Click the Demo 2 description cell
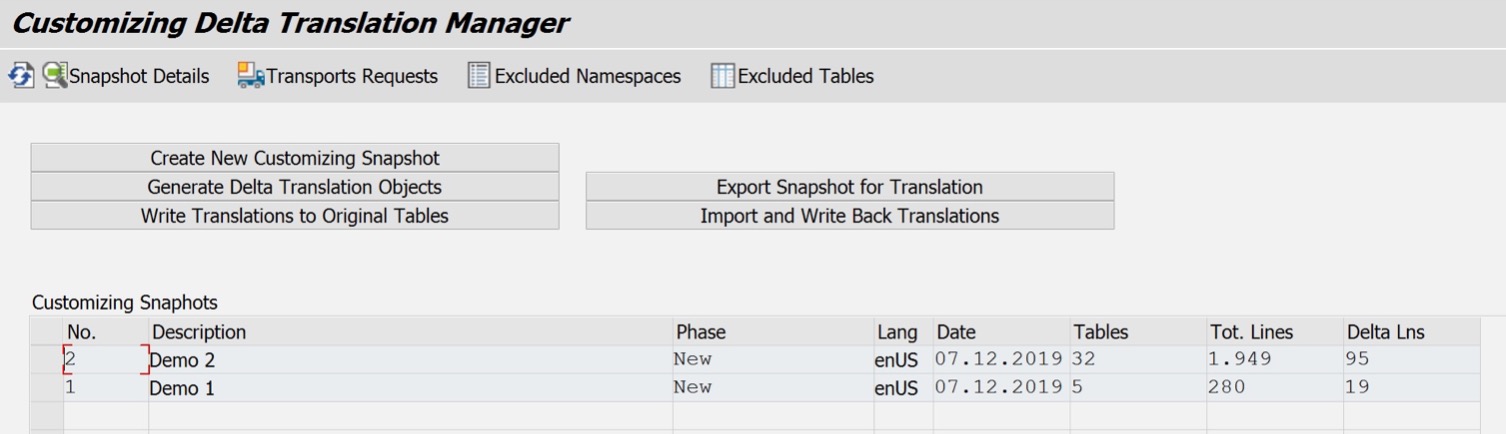1506x434 pixels. click(410, 360)
